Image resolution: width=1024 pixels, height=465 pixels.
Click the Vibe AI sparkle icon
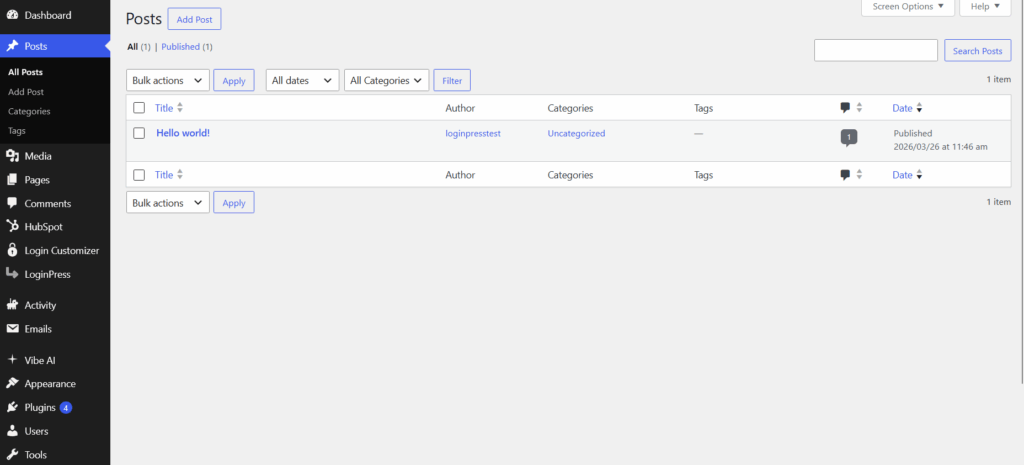12,360
